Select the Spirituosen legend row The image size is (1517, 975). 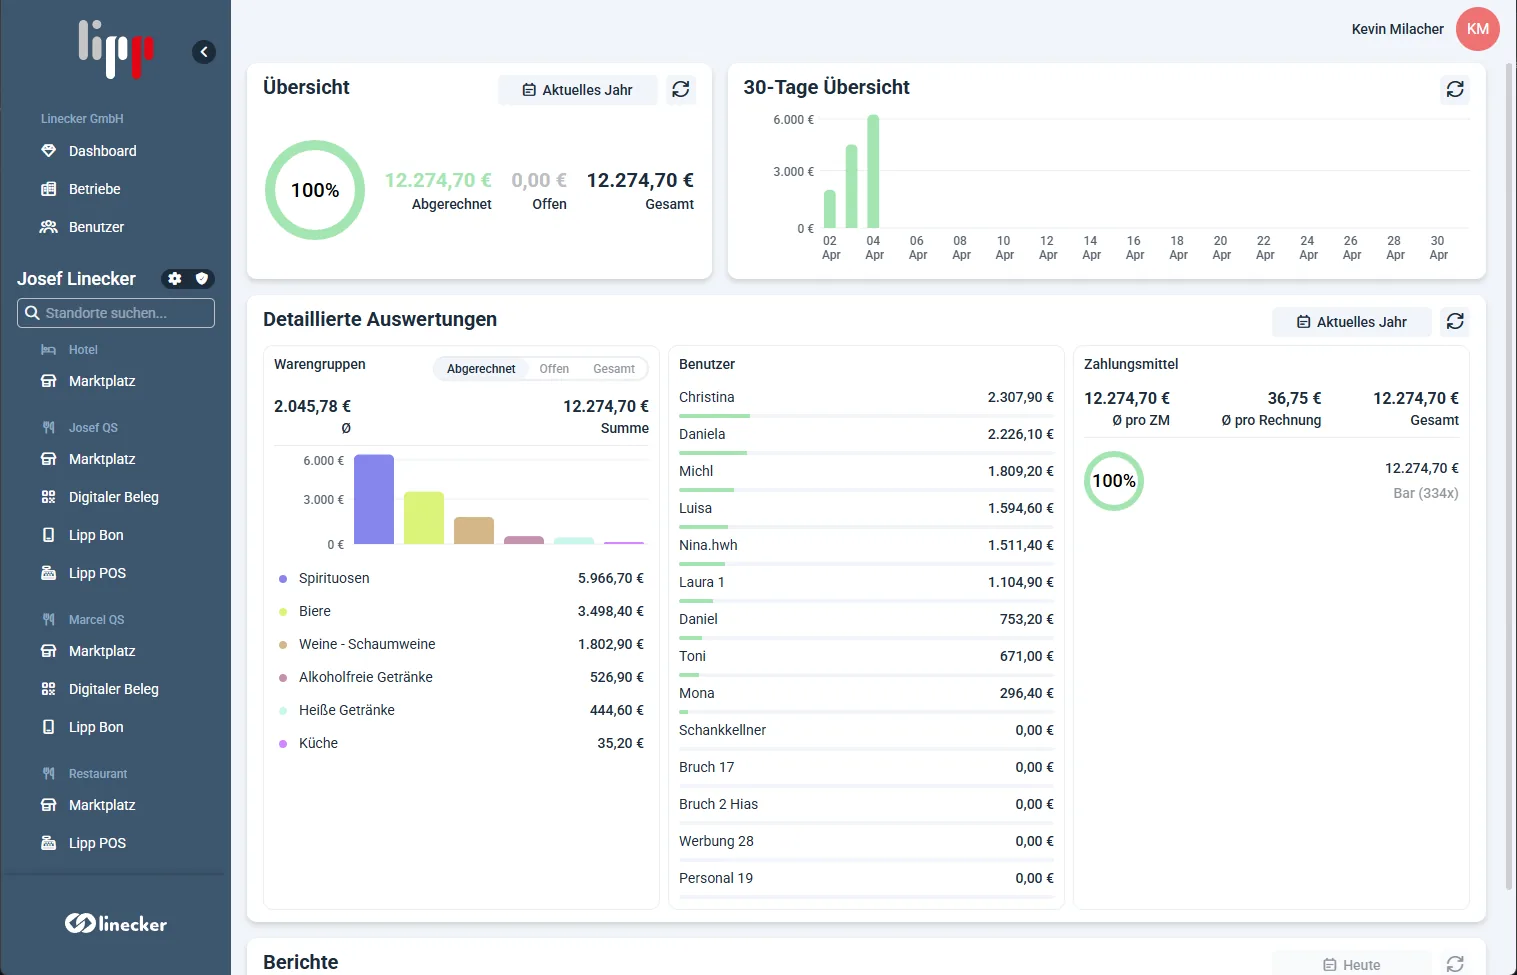pos(461,578)
